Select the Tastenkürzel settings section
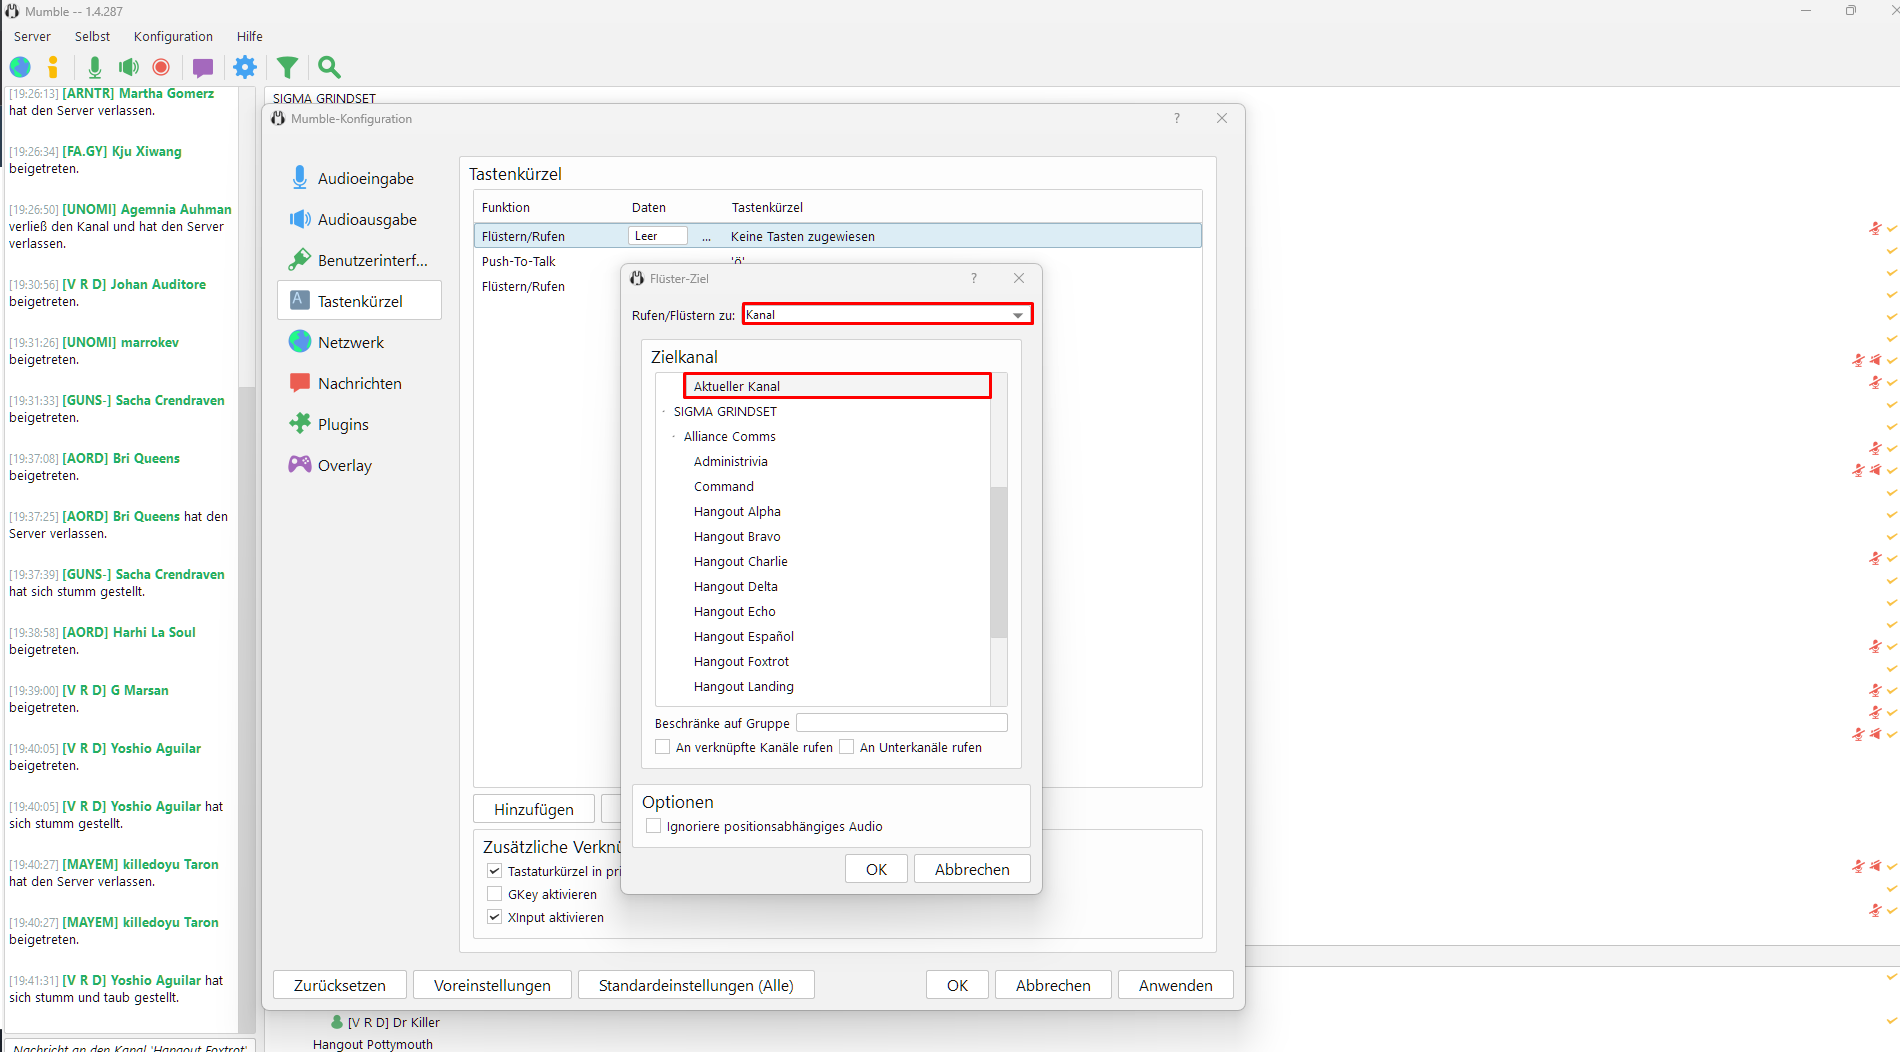1900x1052 pixels. tap(359, 301)
